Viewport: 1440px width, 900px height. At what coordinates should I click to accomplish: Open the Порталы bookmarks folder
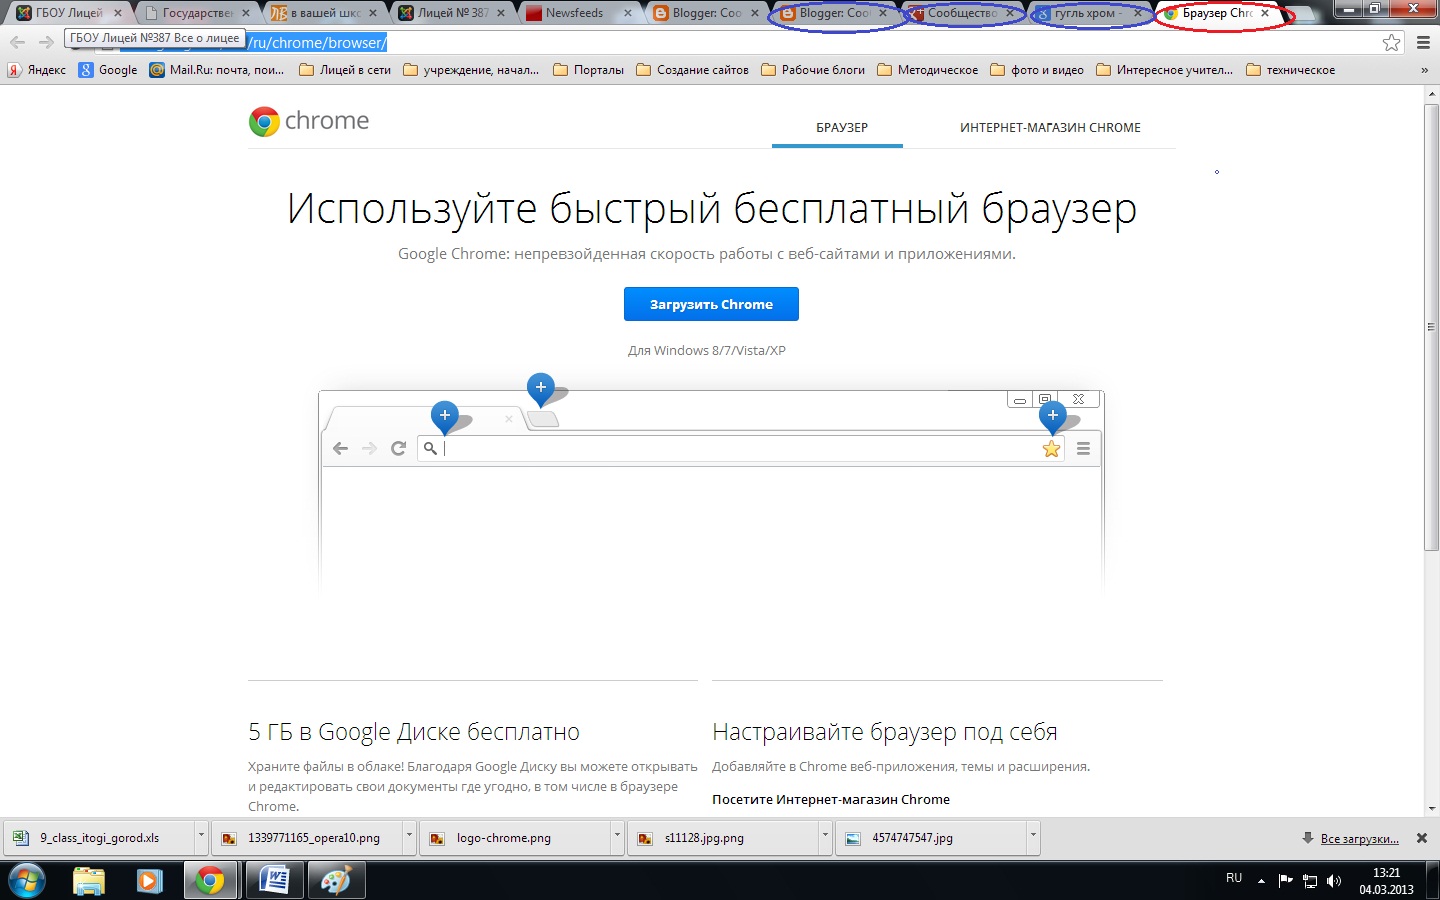pos(588,70)
